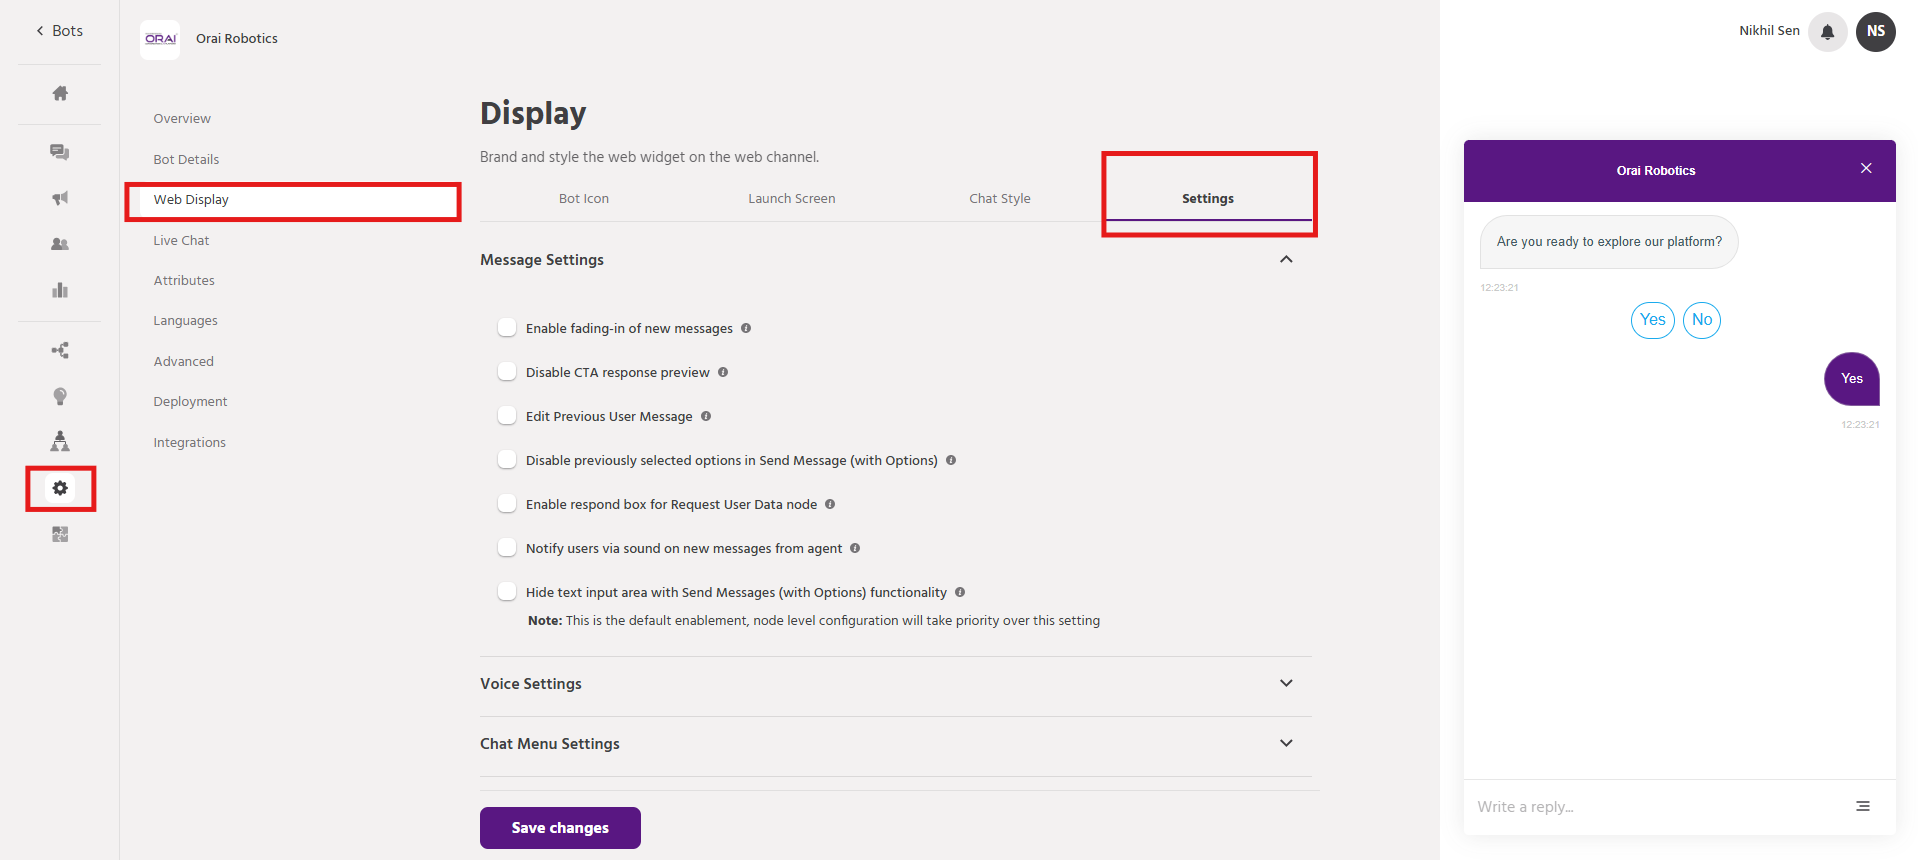Open the analytics bar chart icon

click(60, 290)
